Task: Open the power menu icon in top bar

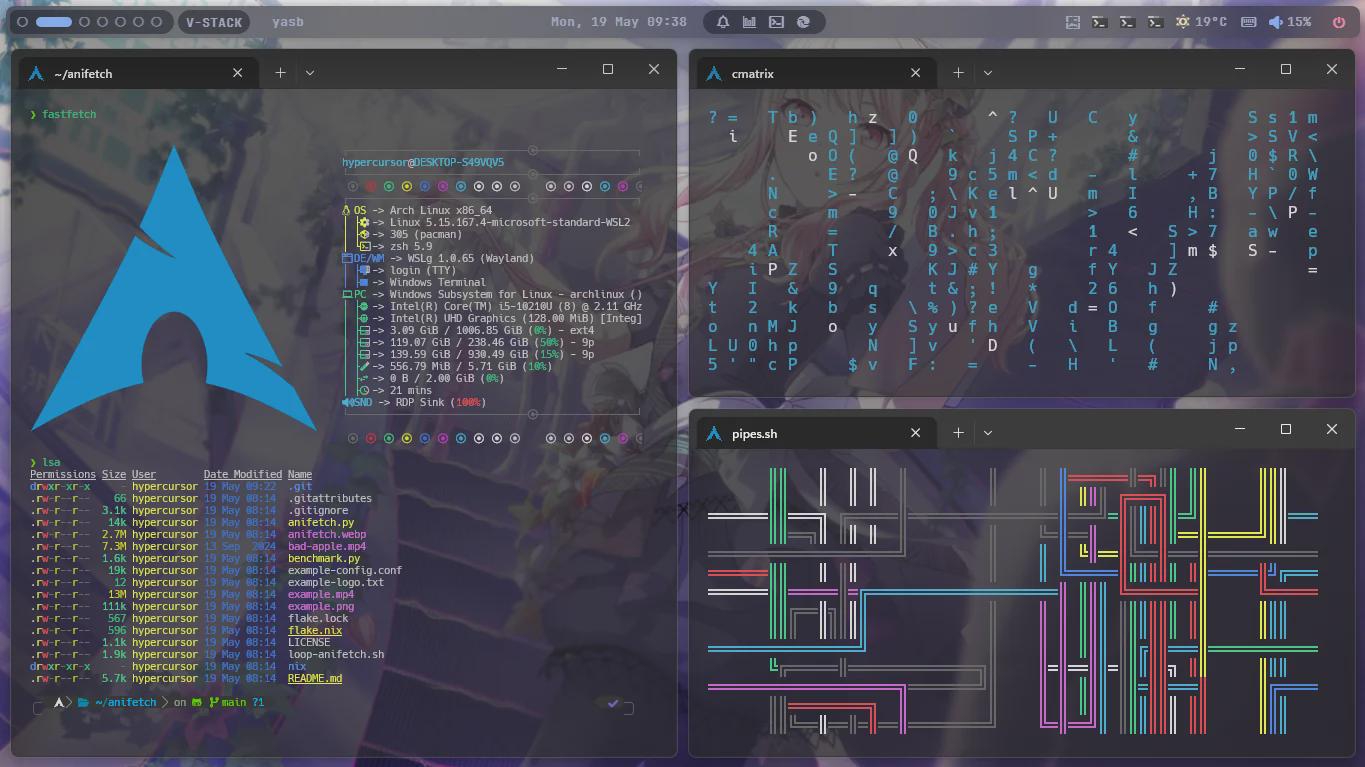Action: pyautogui.click(x=1339, y=21)
